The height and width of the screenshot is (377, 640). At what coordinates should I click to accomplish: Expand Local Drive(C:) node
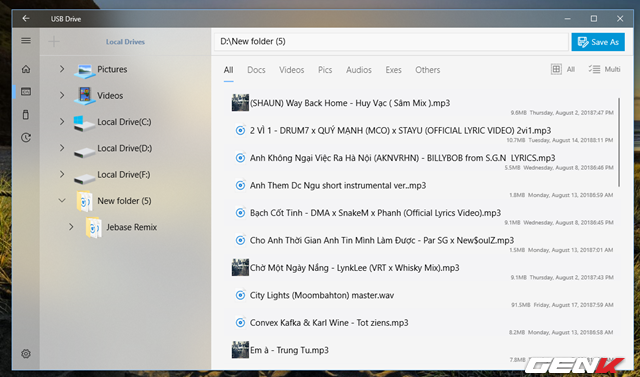(62, 122)
